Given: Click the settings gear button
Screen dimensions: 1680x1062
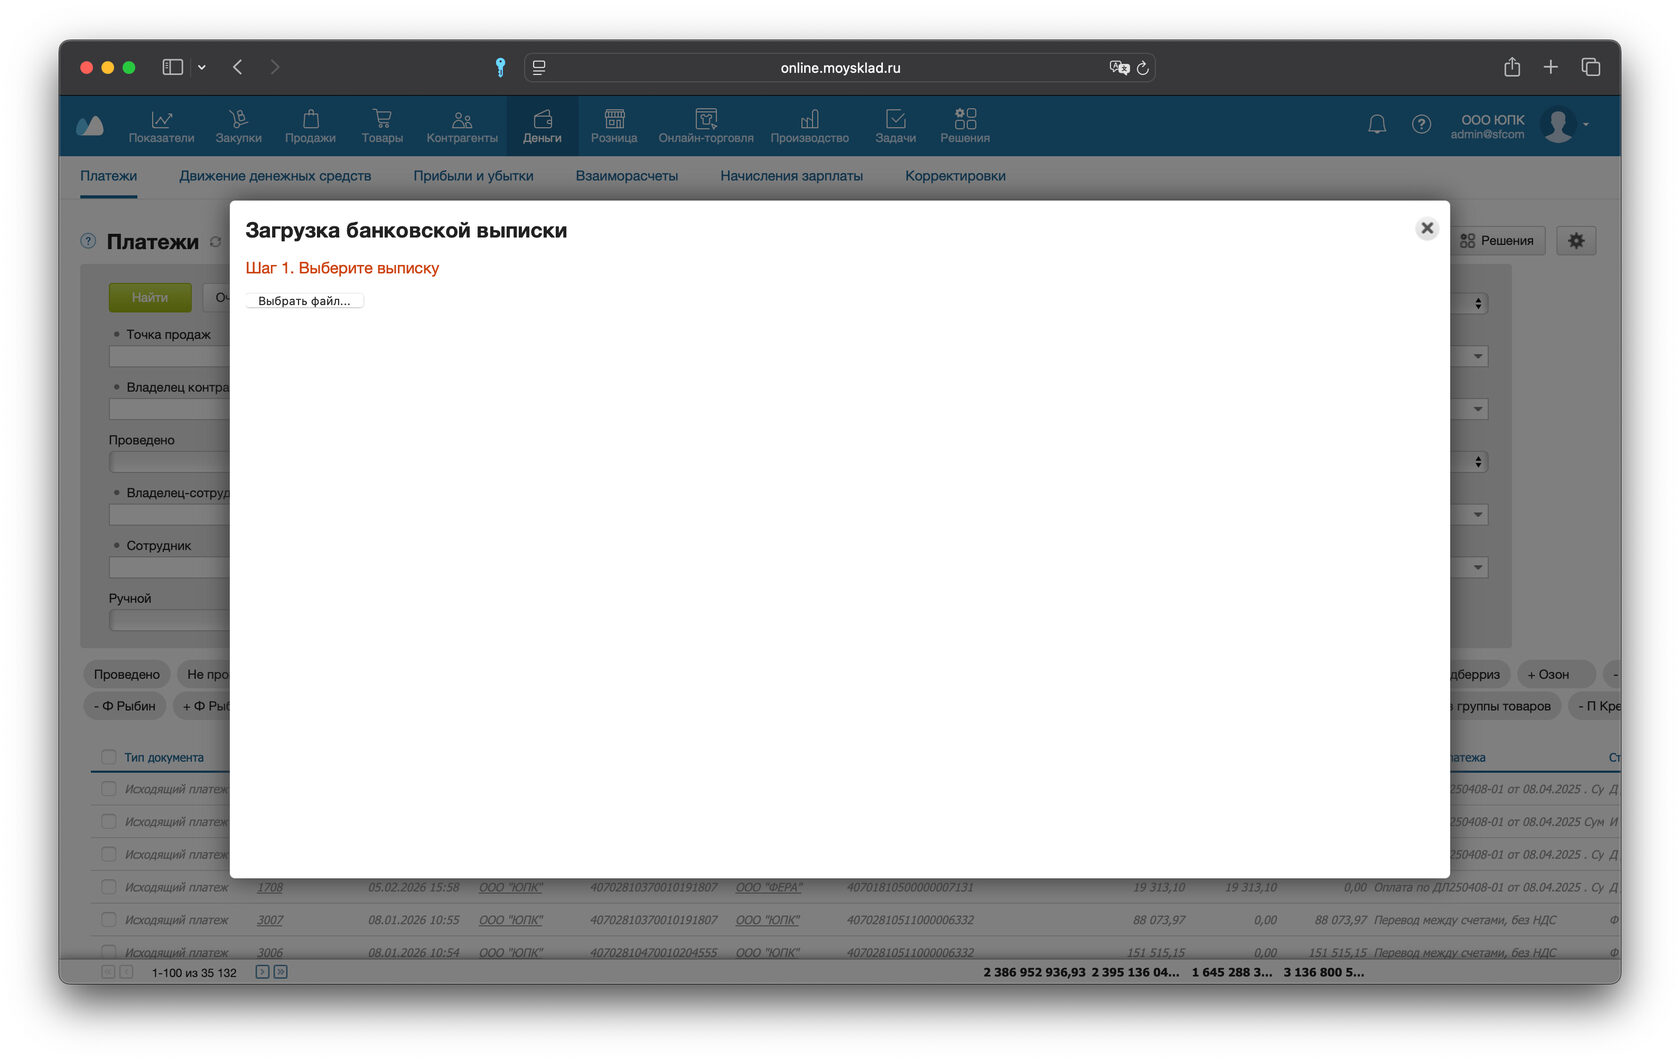Looking at the screenshot, I should point(1576,241).
